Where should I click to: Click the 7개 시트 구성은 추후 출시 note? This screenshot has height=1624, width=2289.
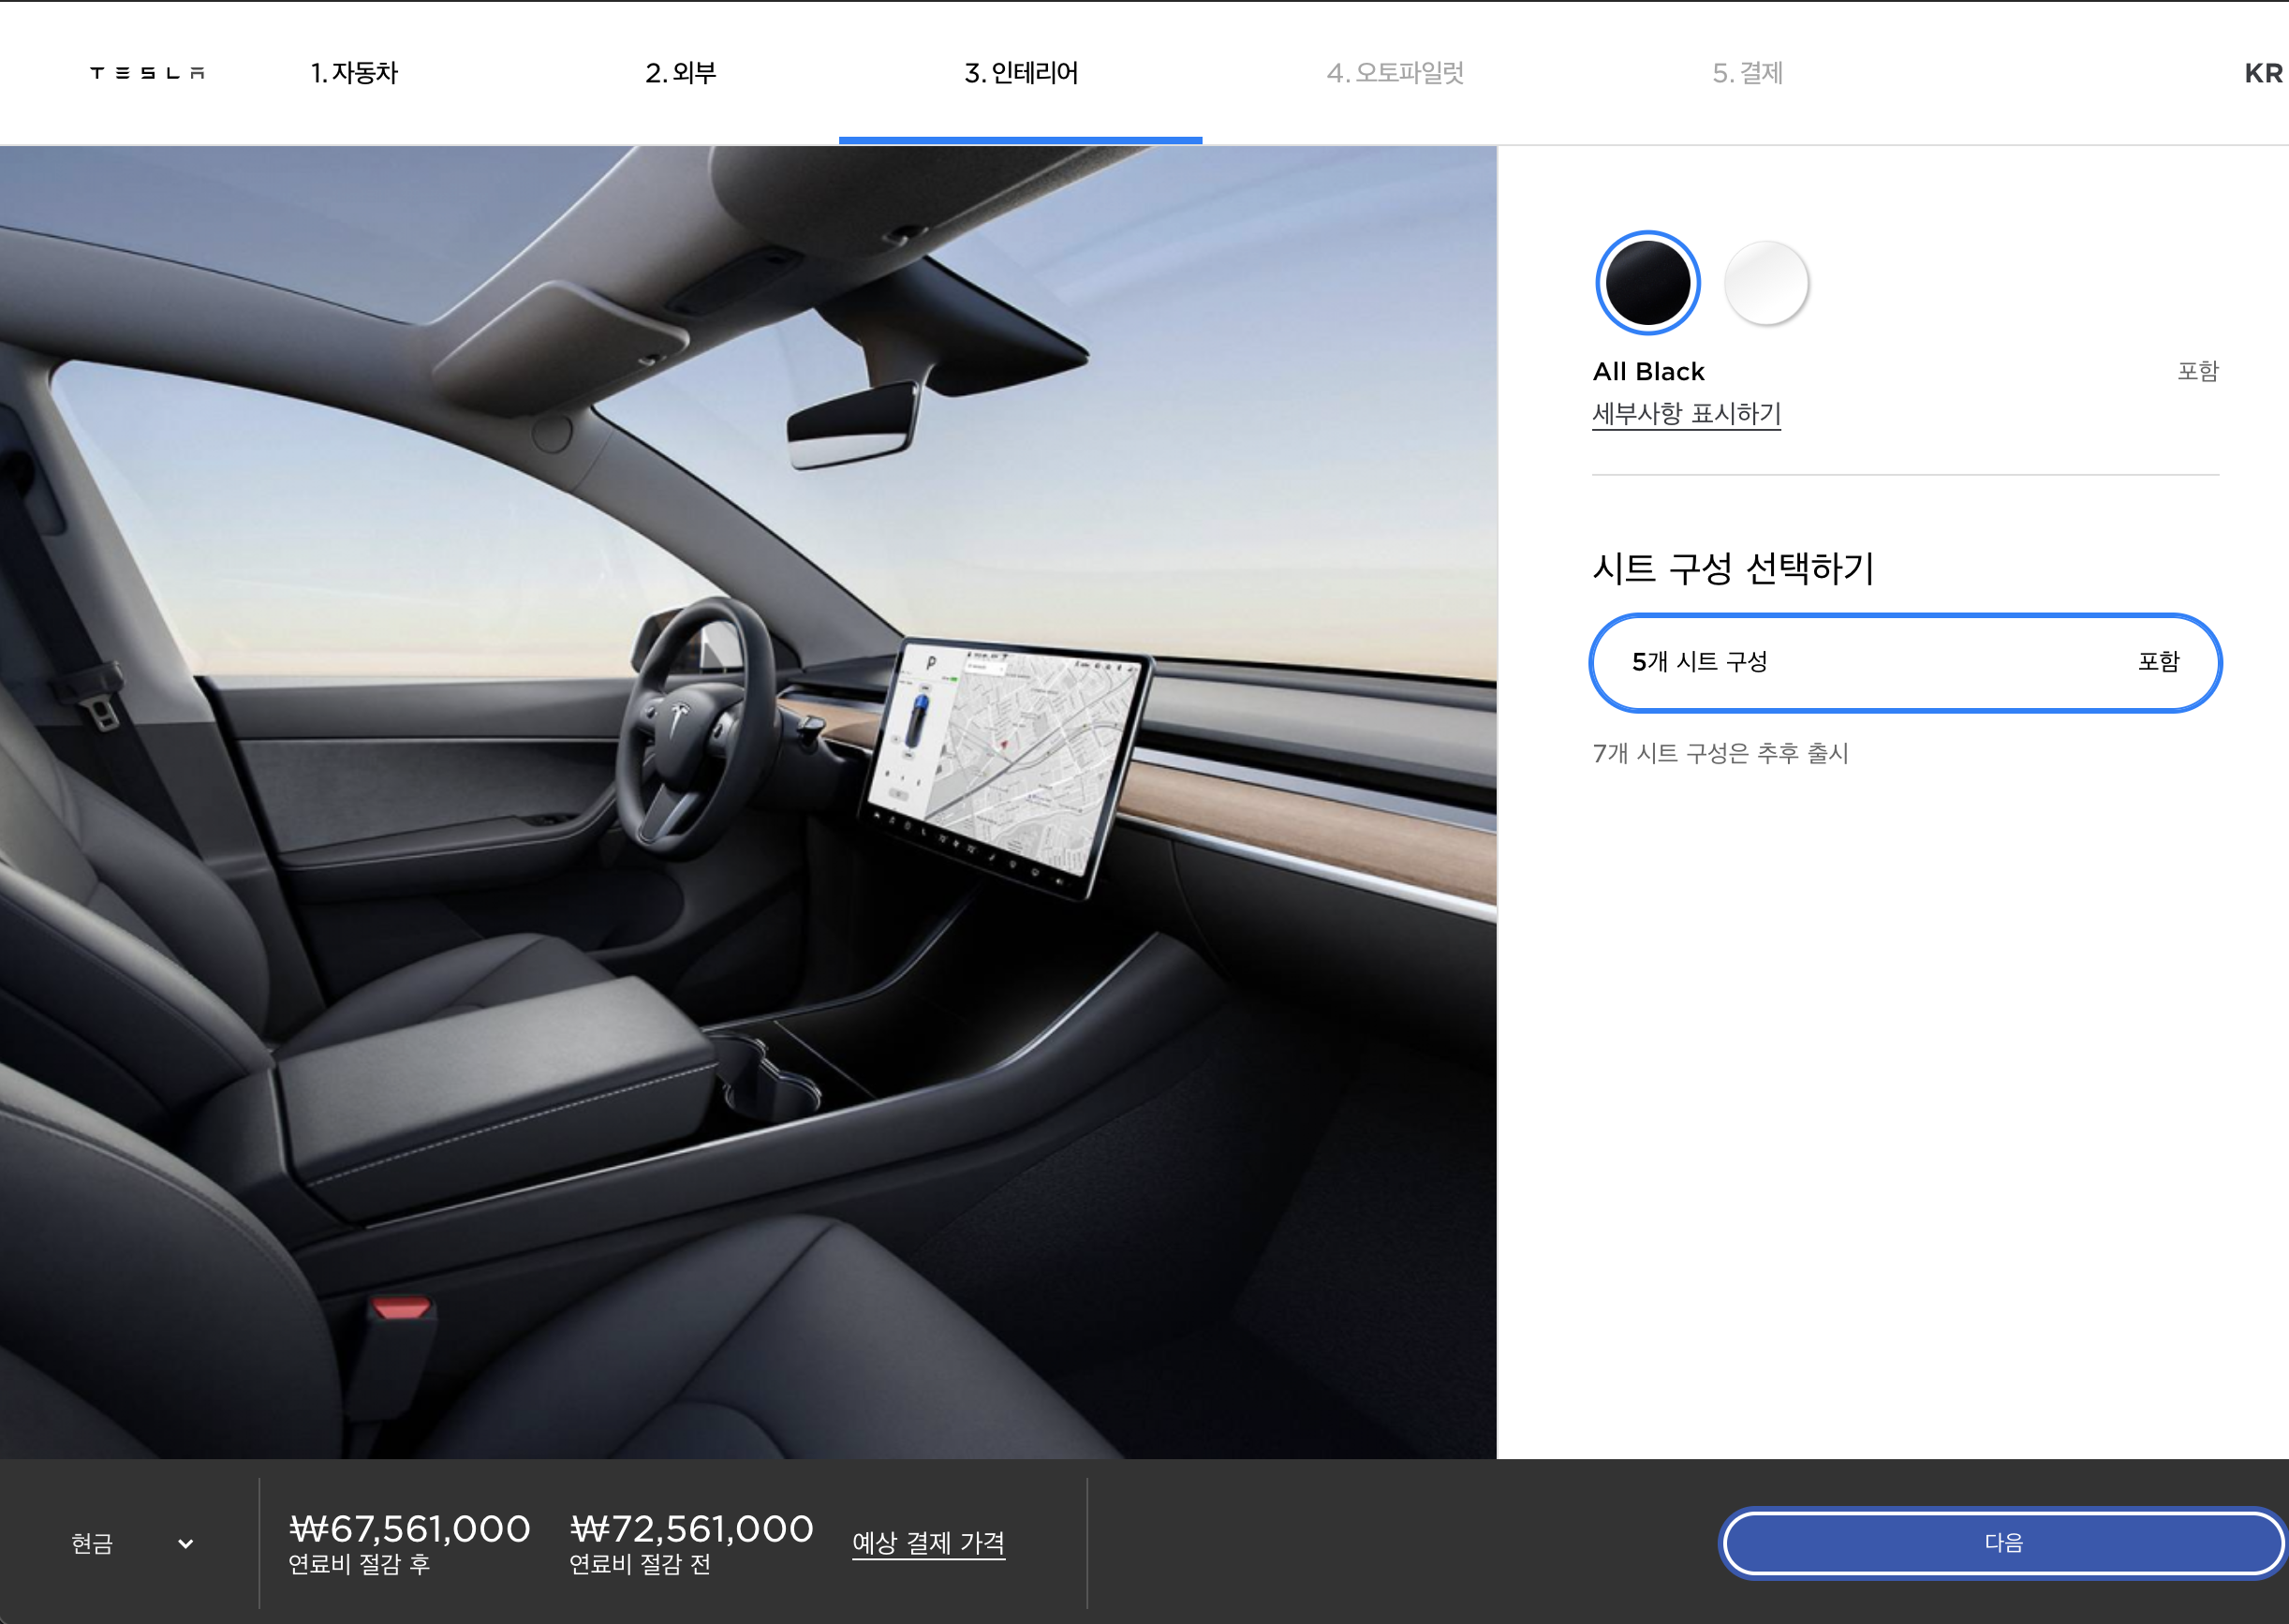[x=1720, y=753]
